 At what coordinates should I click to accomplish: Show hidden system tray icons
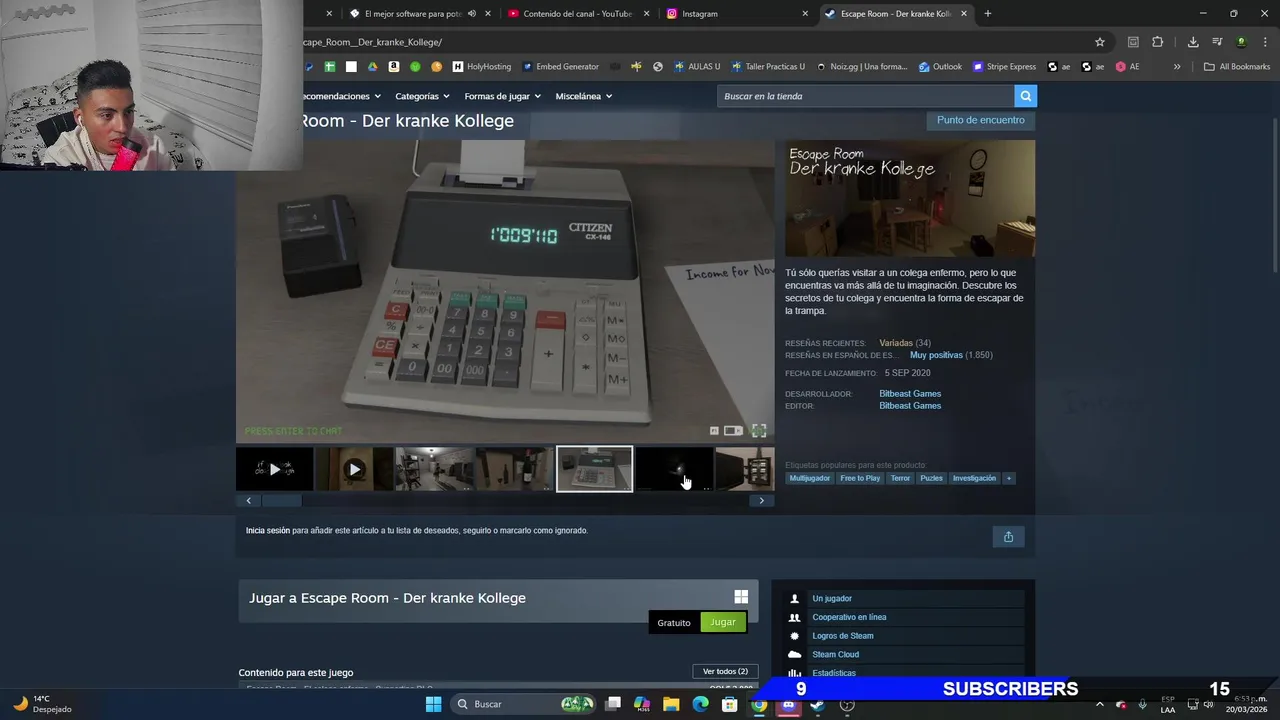click(x=1099, y=704)
